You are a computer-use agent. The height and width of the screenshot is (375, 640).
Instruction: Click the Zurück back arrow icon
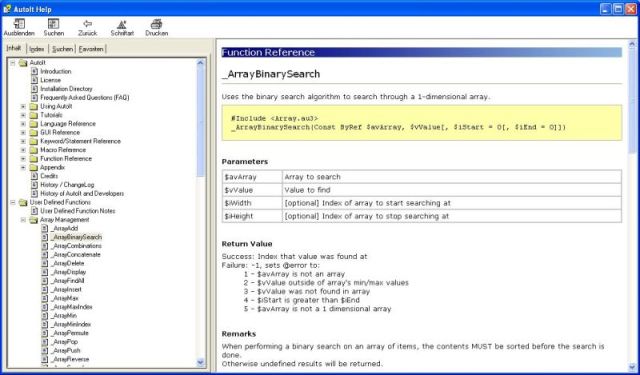[87, 24]
